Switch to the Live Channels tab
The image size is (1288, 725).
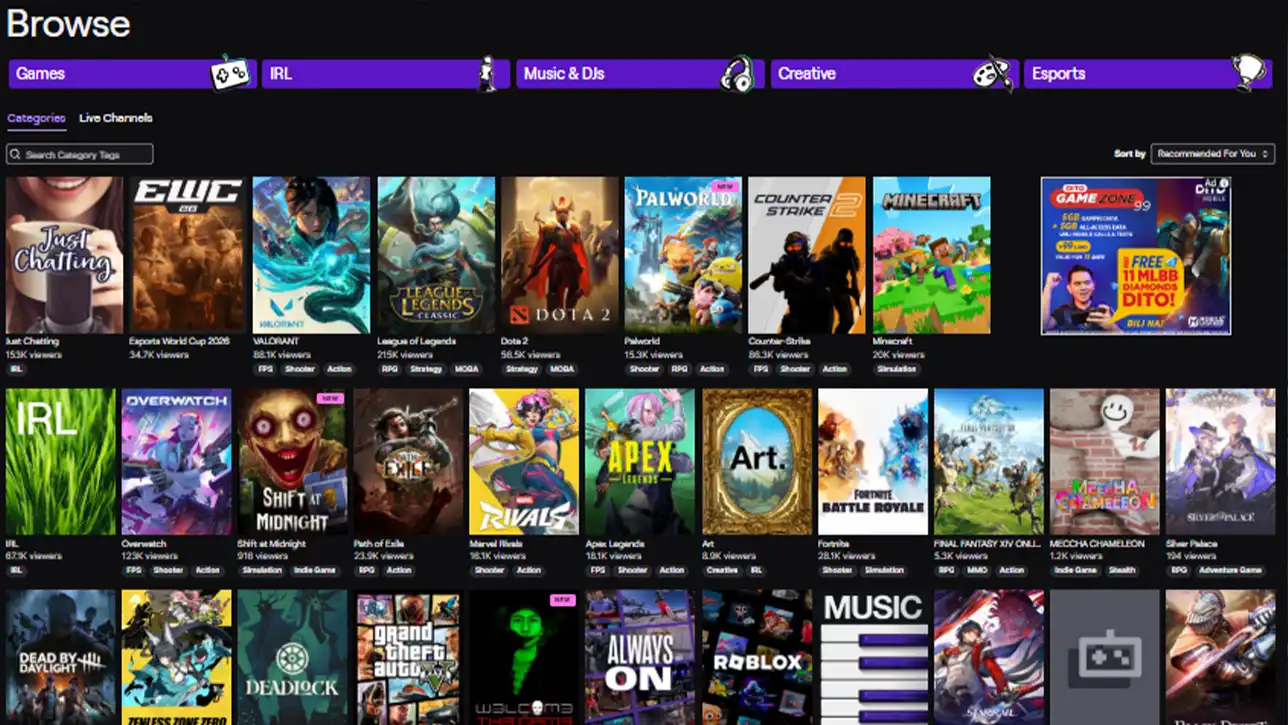[116, 118]
